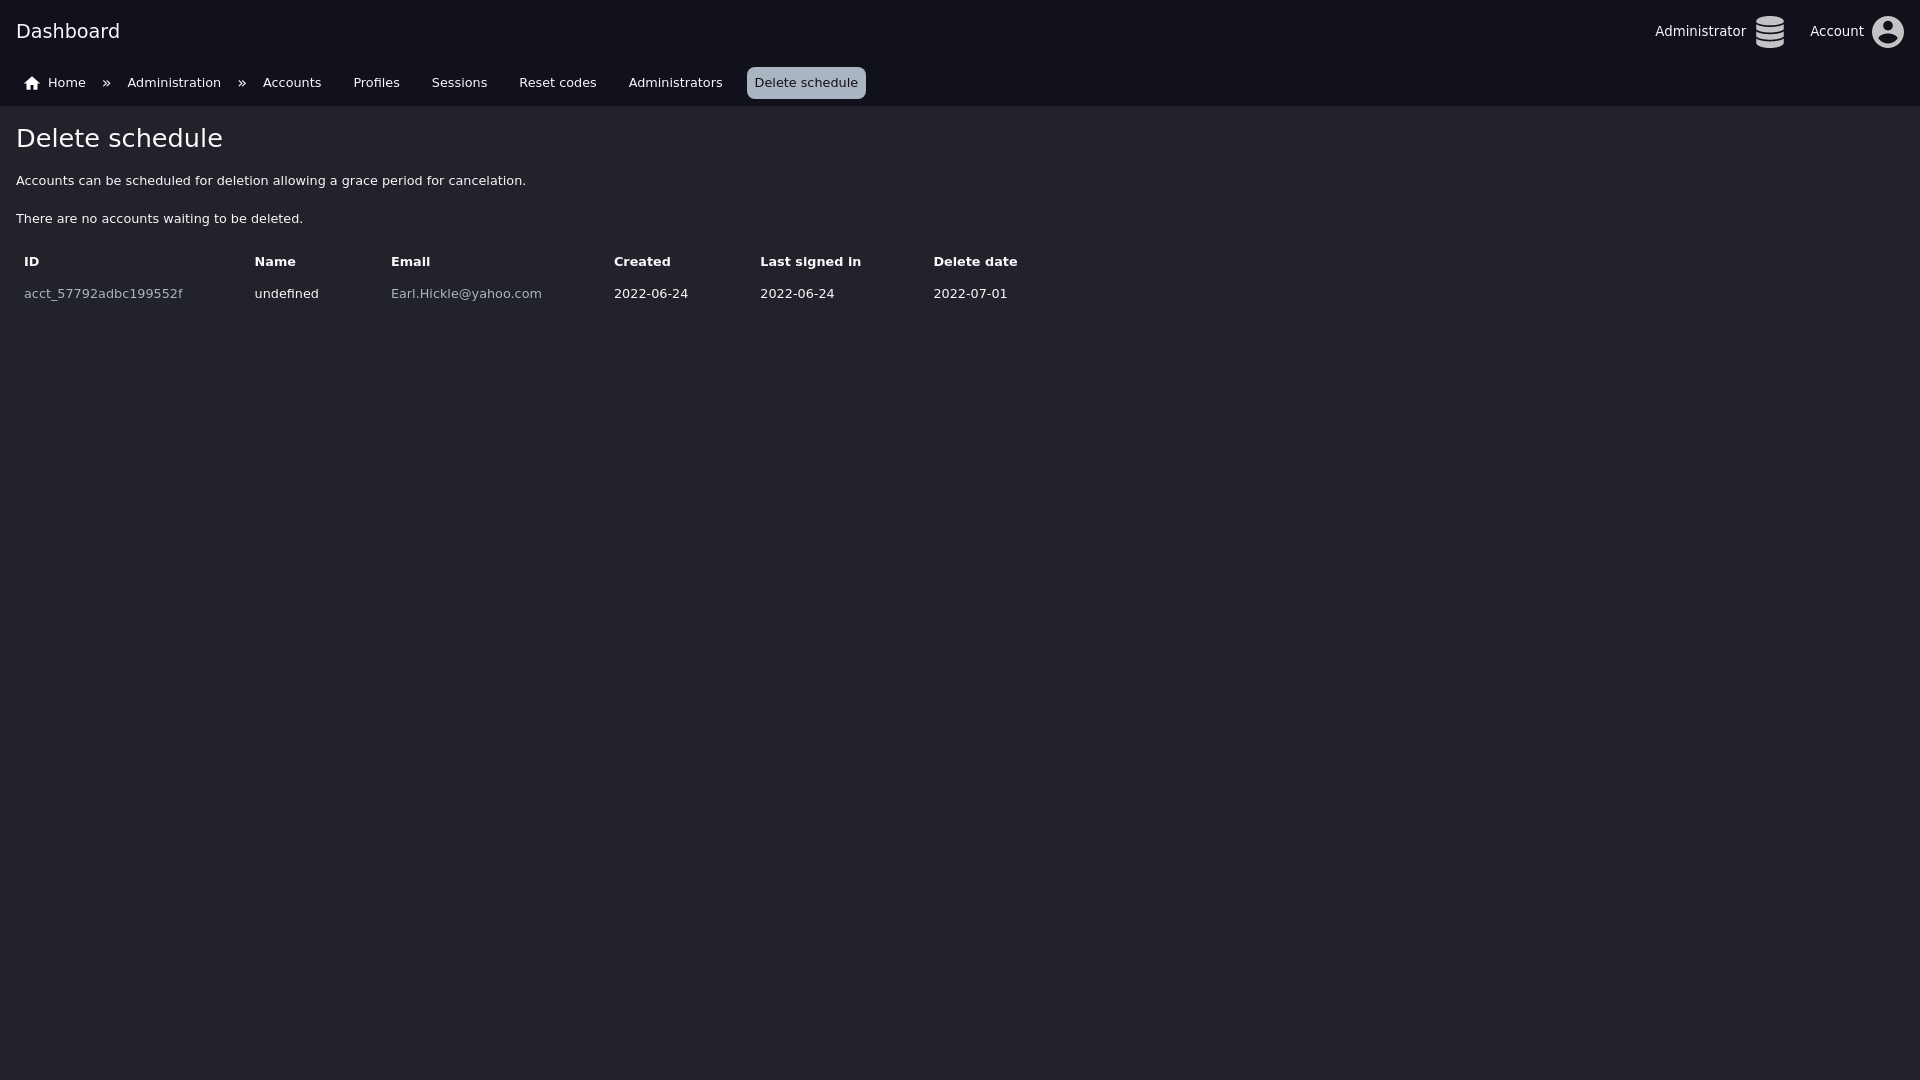Click the Home house icon

coord(32,83)
